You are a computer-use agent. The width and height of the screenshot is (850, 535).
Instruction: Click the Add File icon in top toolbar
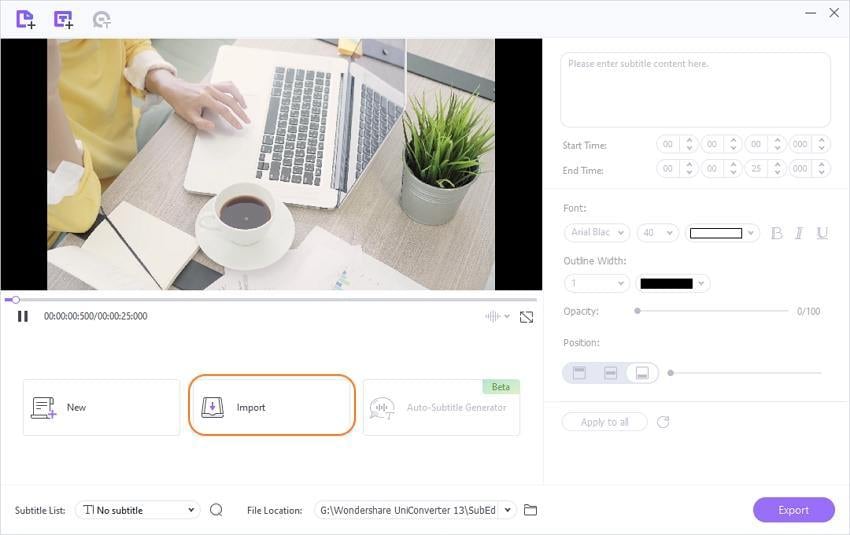click(x=25, y=20)
